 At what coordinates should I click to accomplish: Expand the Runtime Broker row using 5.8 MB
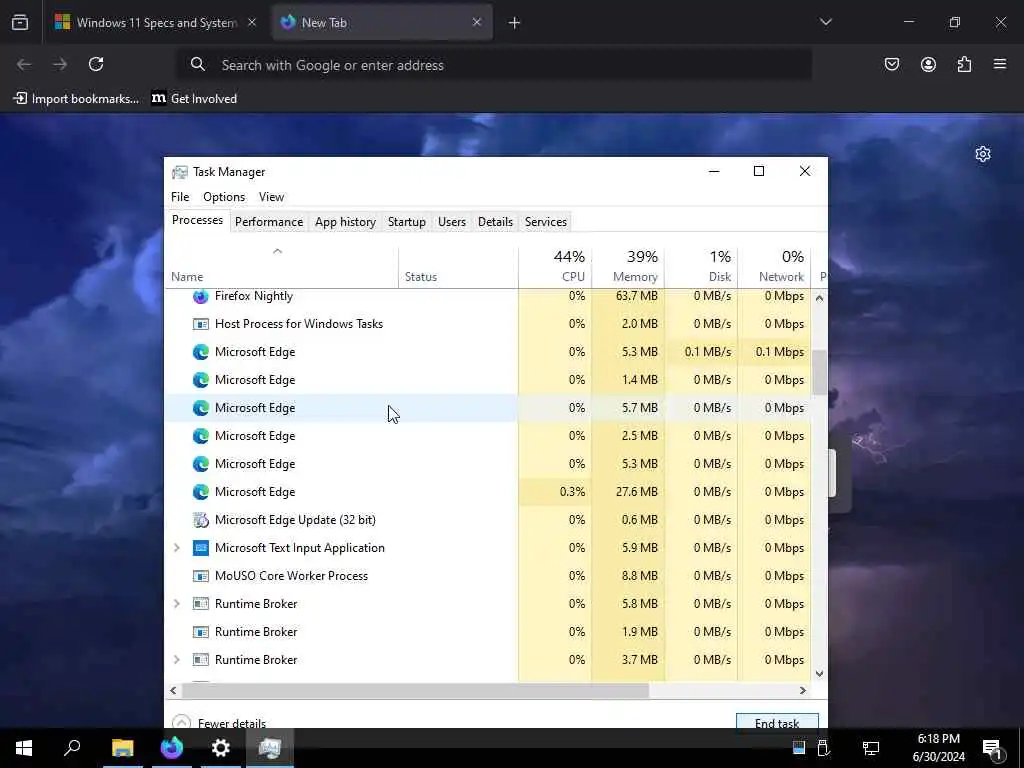click(176, 604)
